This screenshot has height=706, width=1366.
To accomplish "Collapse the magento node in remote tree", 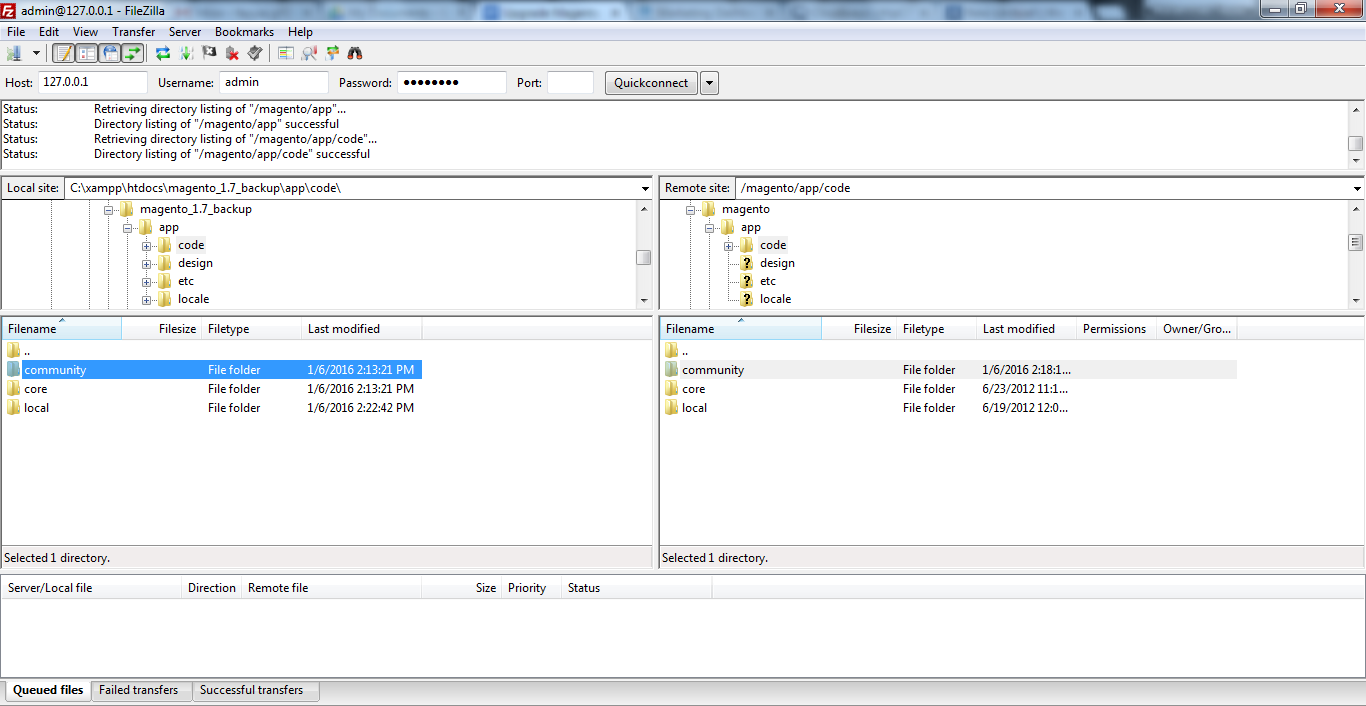I will [x=691, y=210].
